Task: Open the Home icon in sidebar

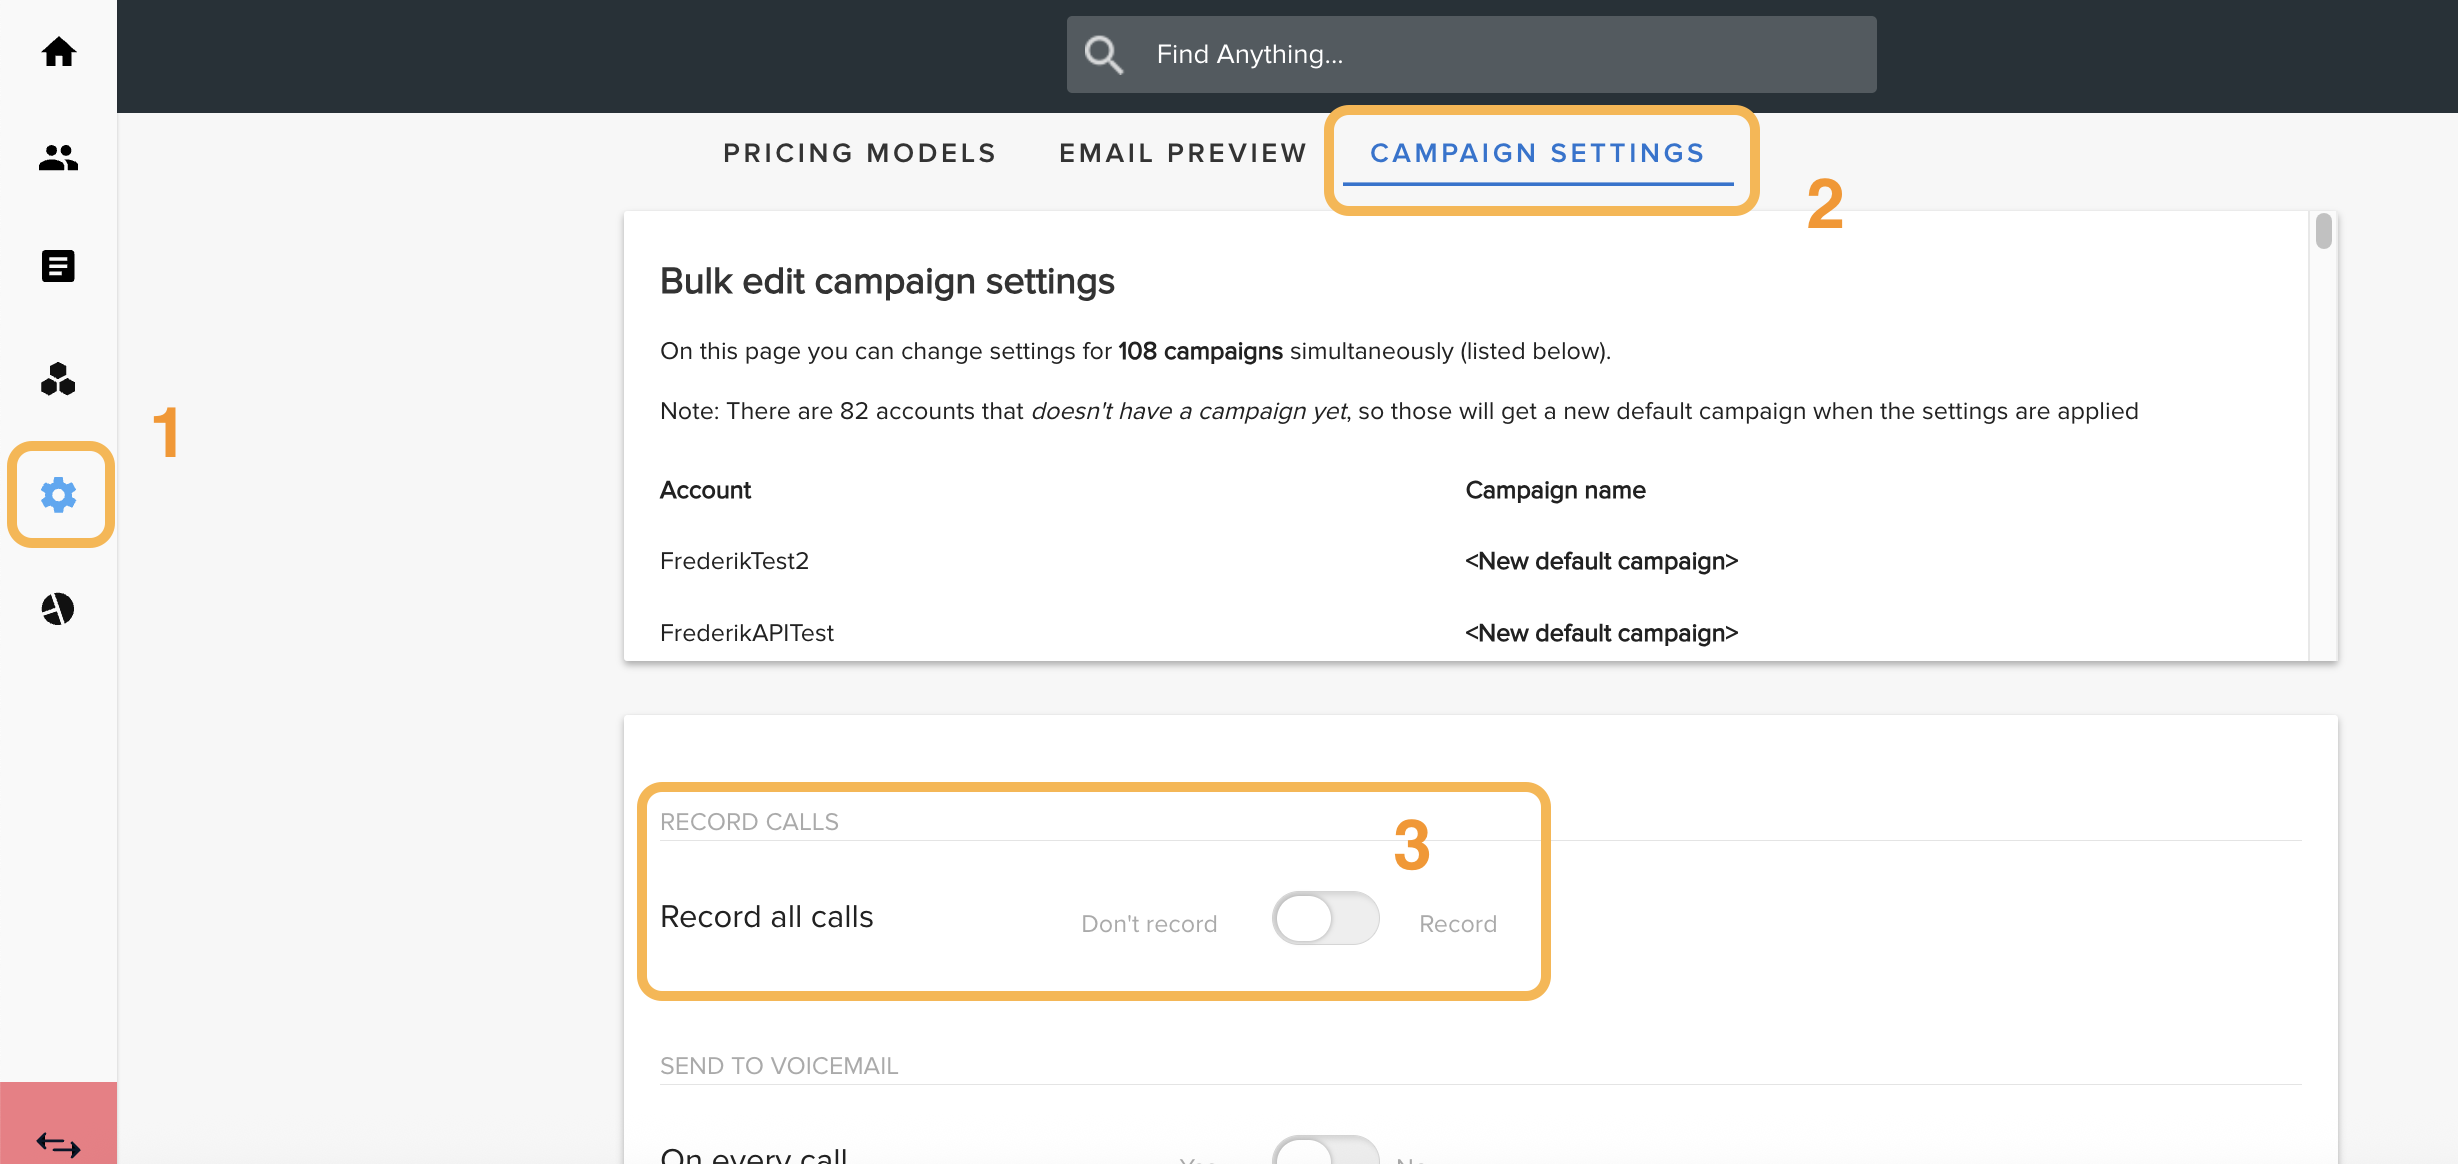Action: (58, 52)
